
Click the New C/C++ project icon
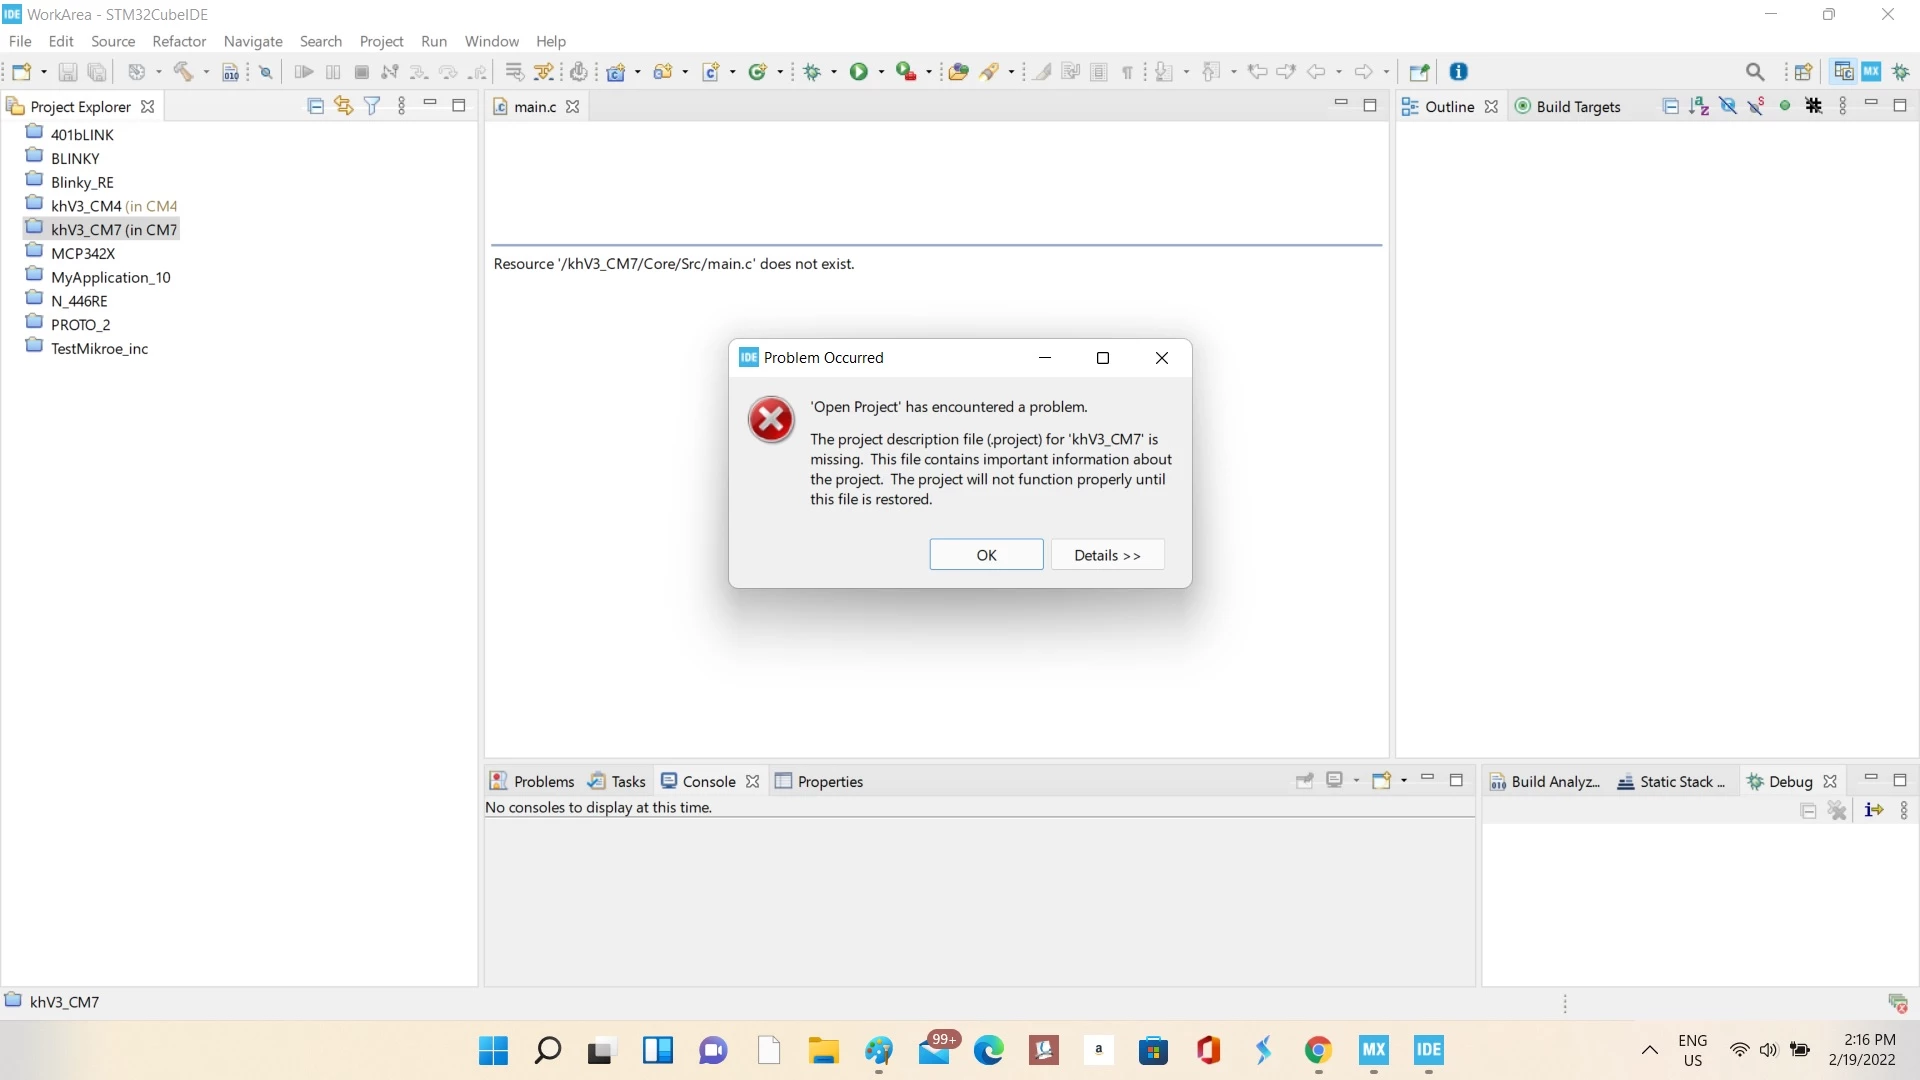616,72
